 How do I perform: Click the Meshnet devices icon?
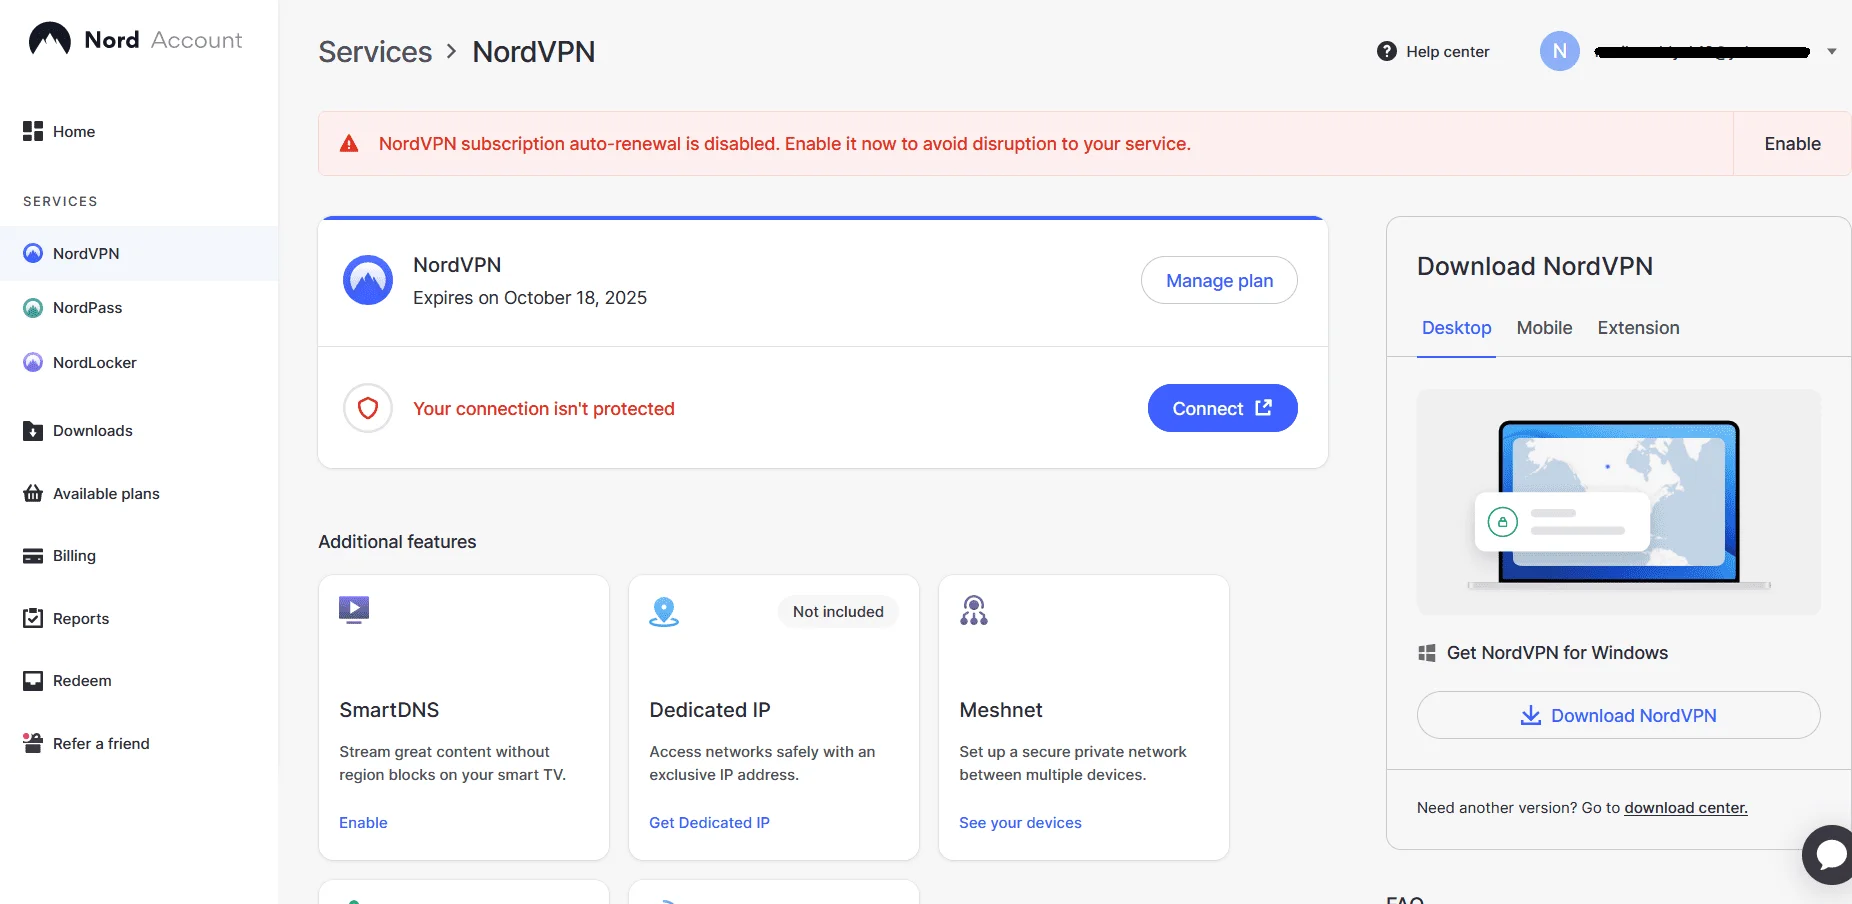(x=974, y=610)
